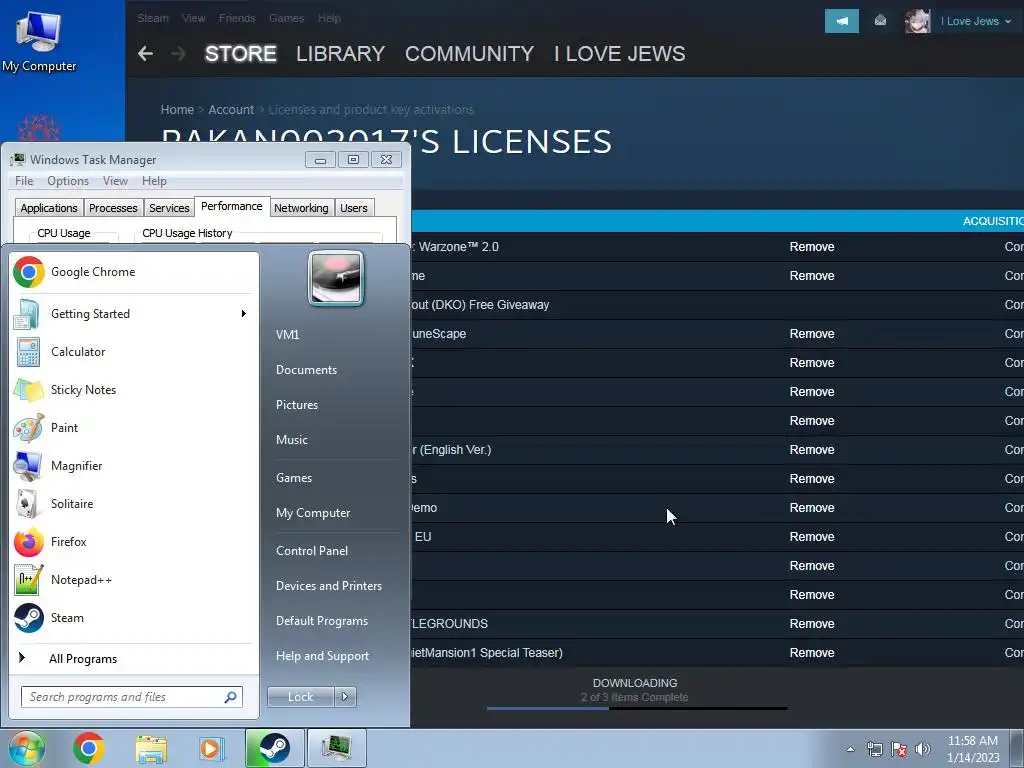The height and width of the screenshot is (768, 1024).
Task: Launch Firefox from the Start menu
Action: tap(133, 541)
